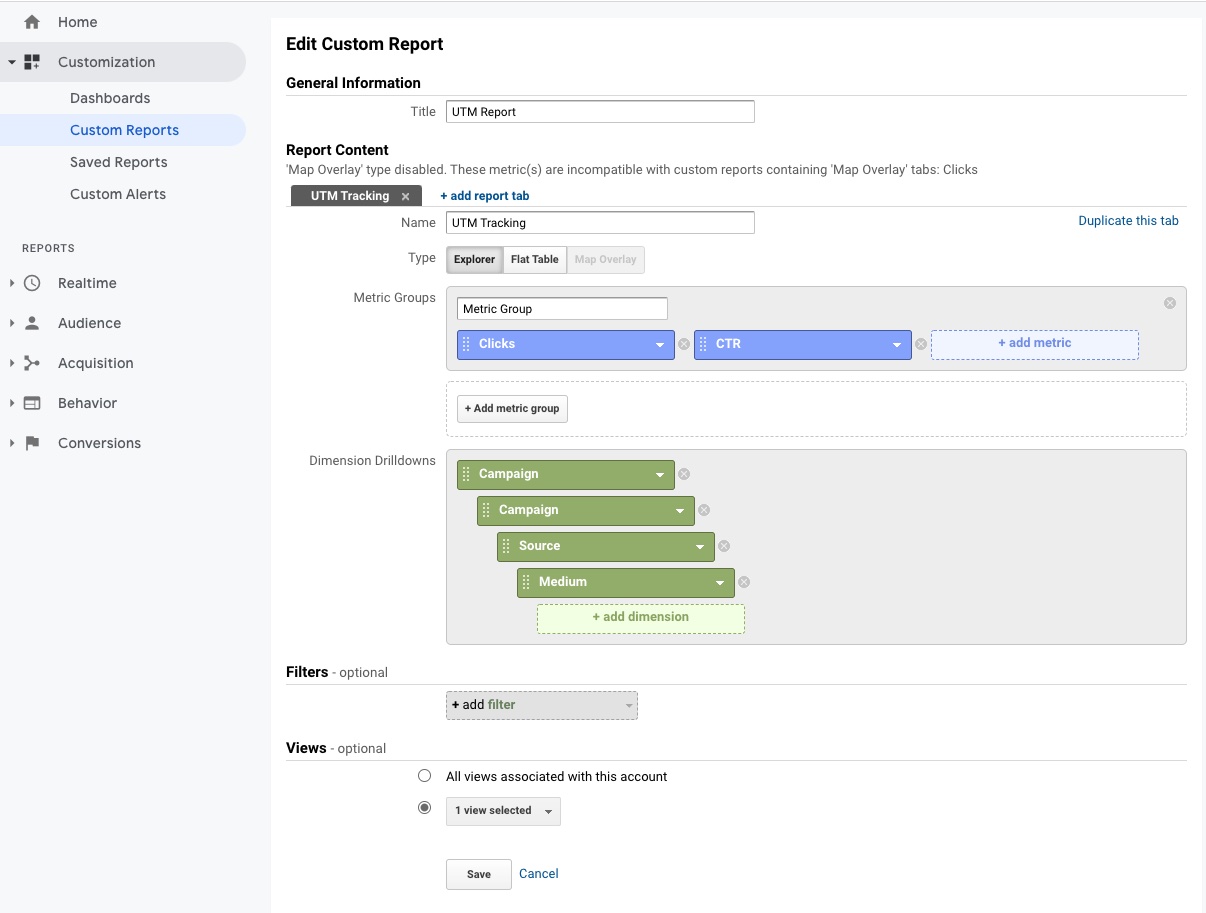
Task: Select All views associated with this account
Action: 425,776
